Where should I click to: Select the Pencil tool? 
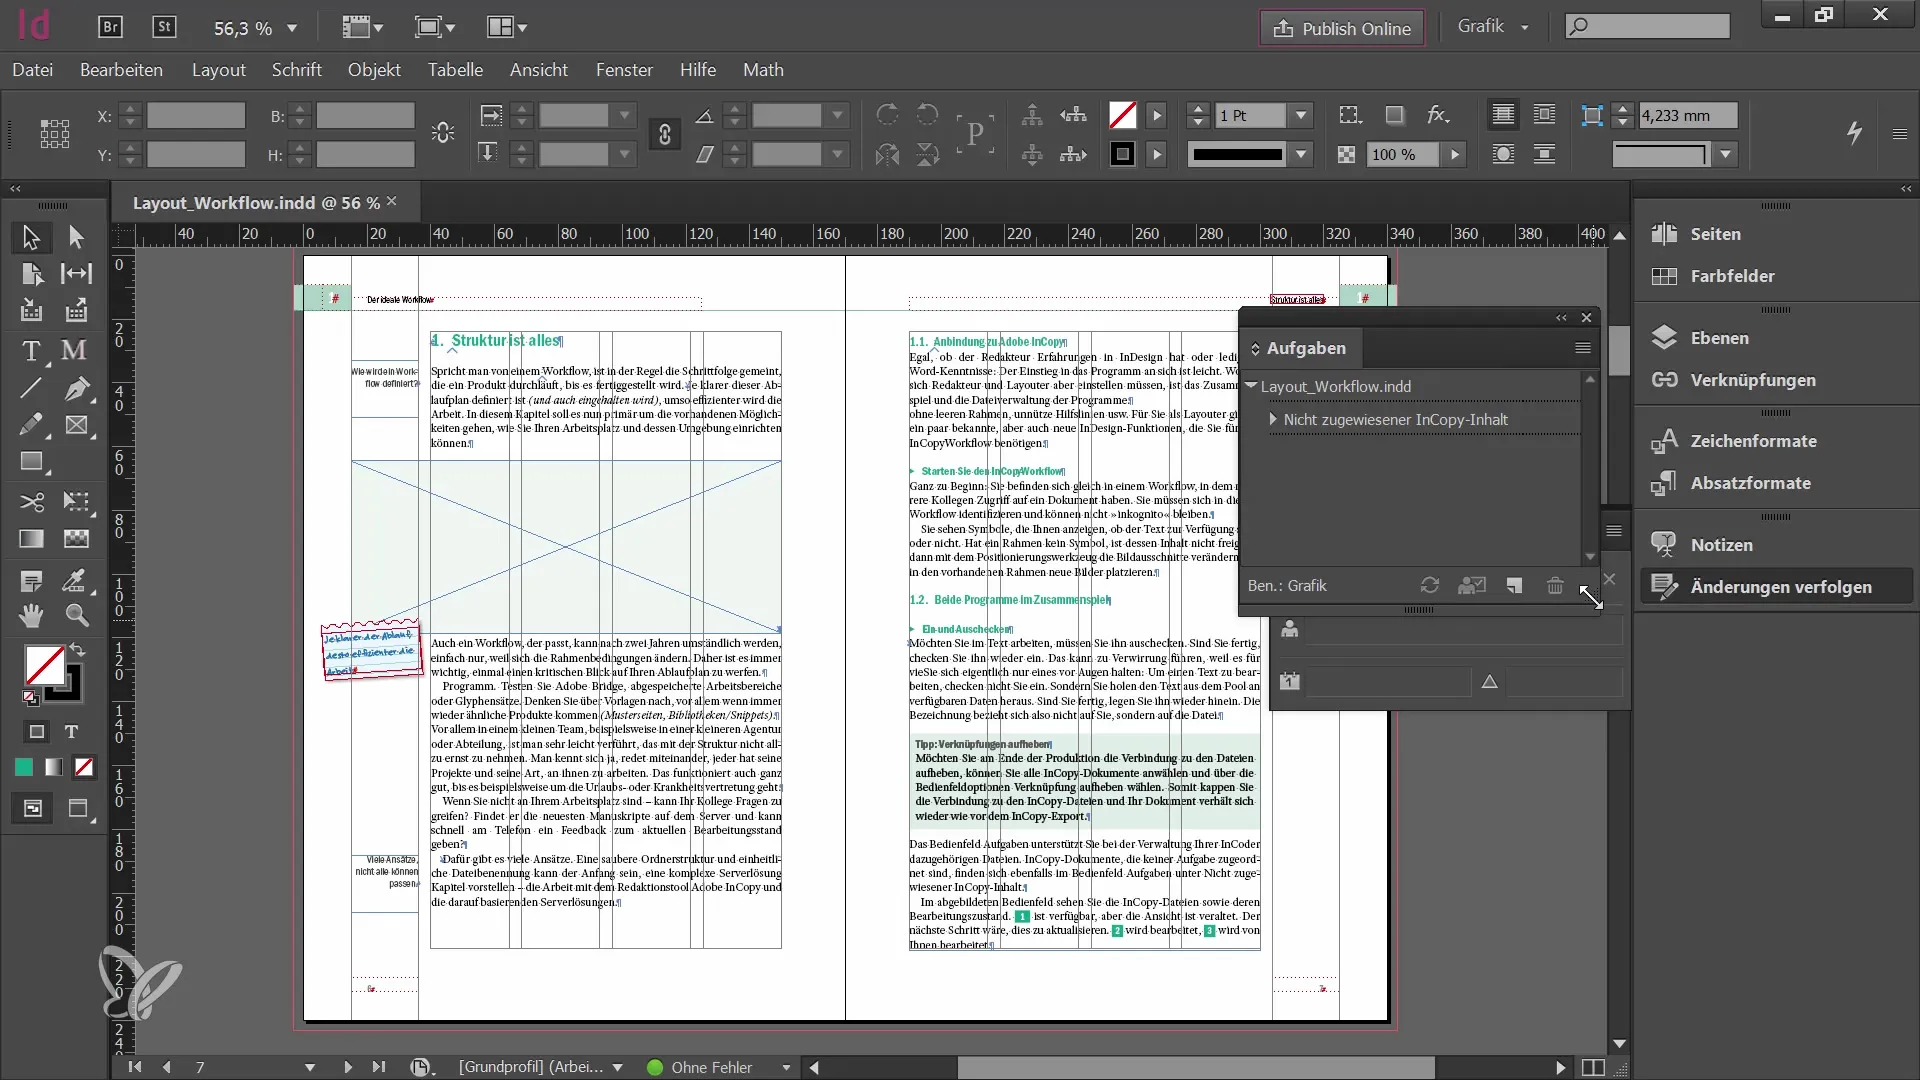(x=31, y=425)
